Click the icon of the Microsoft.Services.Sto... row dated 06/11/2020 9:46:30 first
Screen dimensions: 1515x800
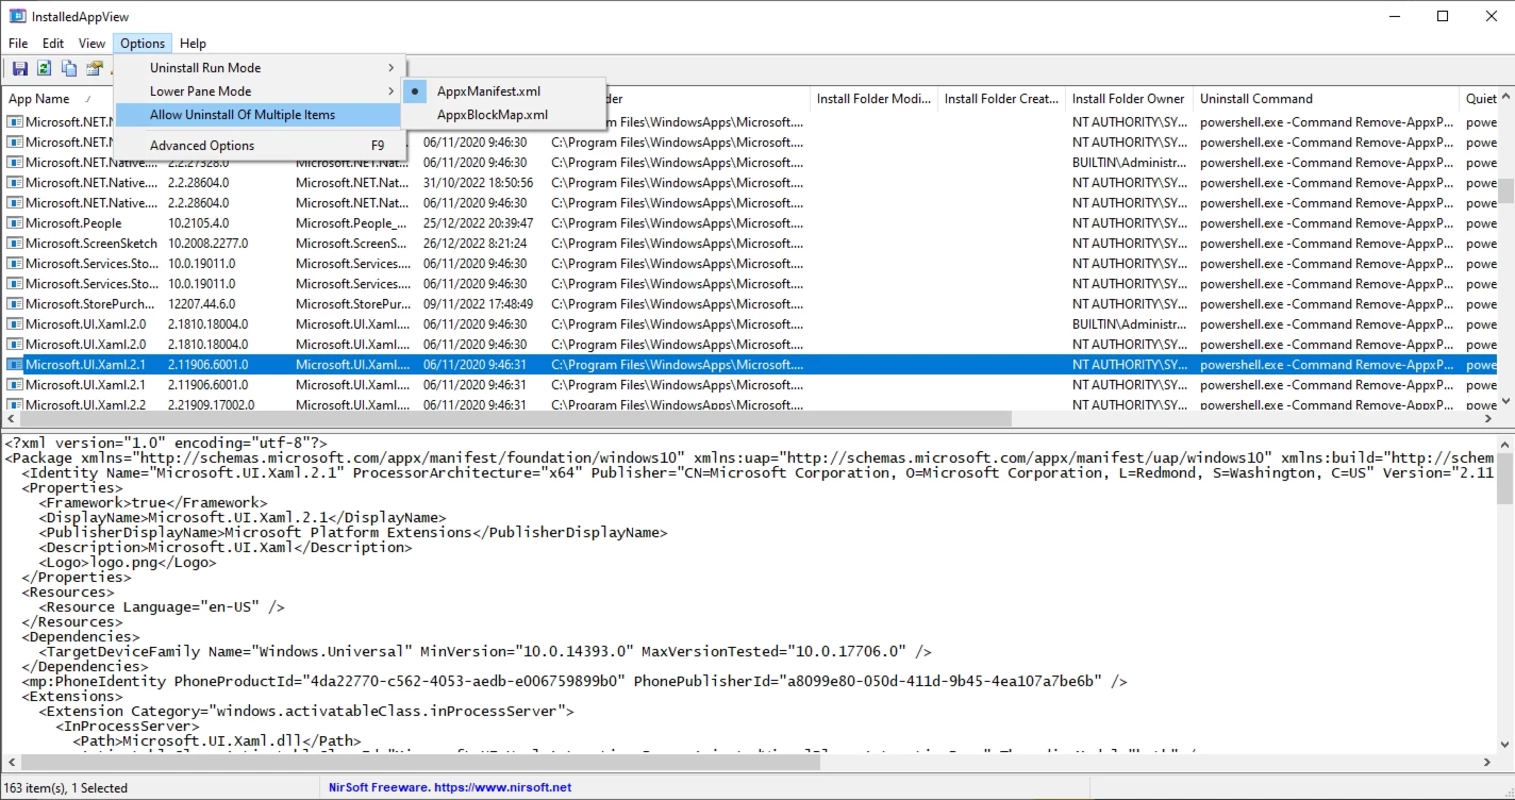pos(15,263)
